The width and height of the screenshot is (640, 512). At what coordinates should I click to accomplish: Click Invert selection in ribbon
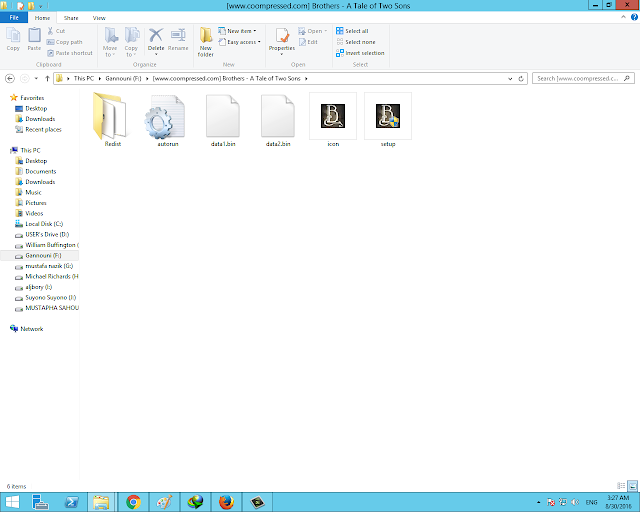tap(360, 53)
